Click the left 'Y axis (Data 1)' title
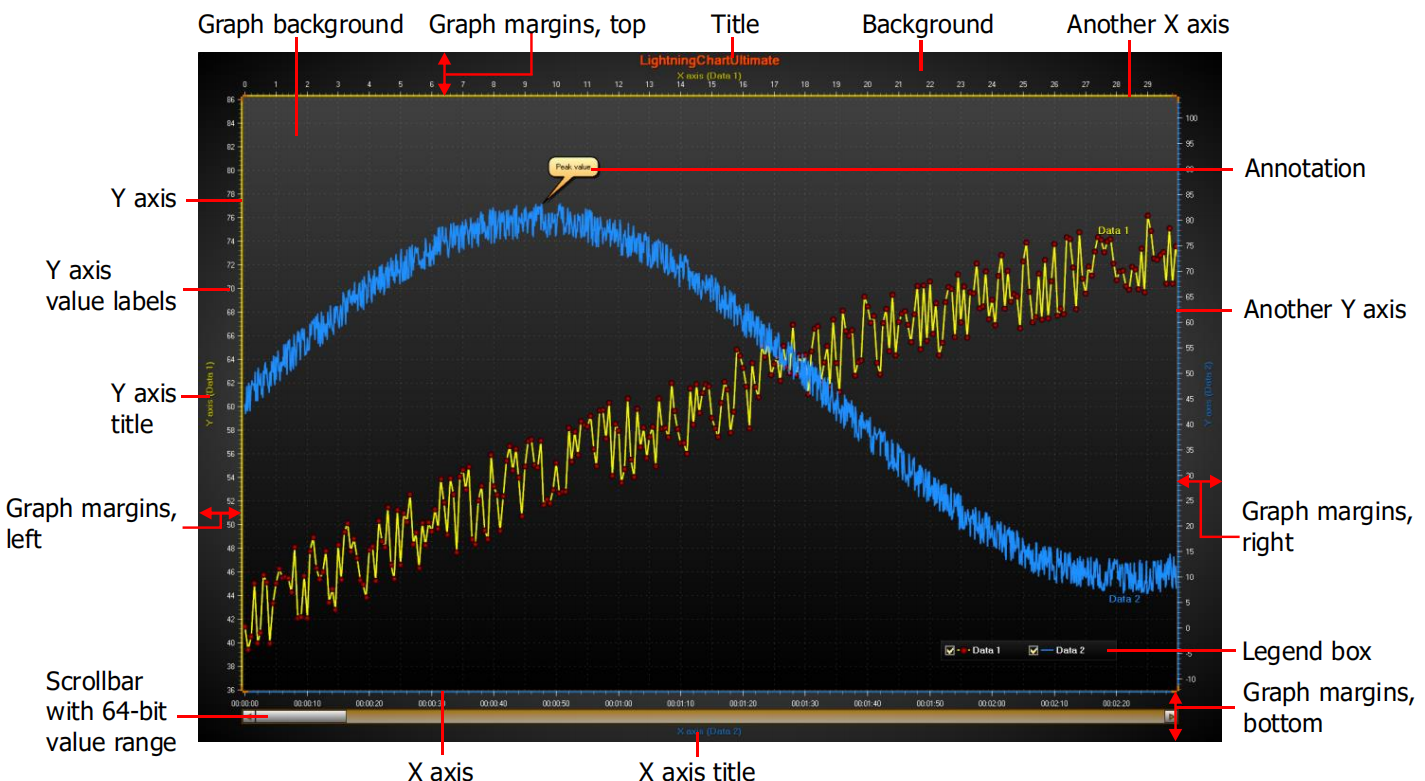1425x781 pixels. (x=210, y=394)
